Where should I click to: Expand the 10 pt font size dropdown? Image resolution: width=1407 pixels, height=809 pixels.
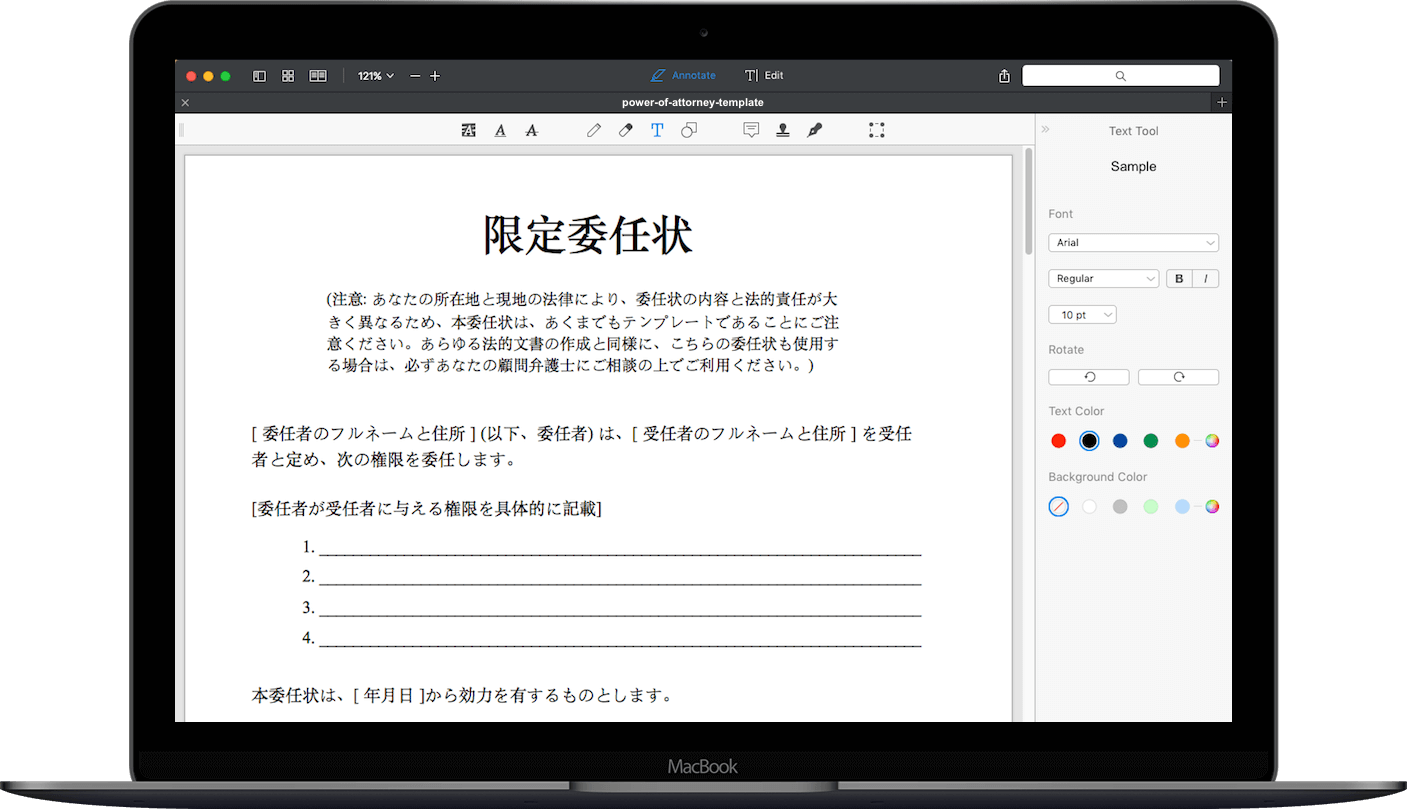click(1082, 315)
